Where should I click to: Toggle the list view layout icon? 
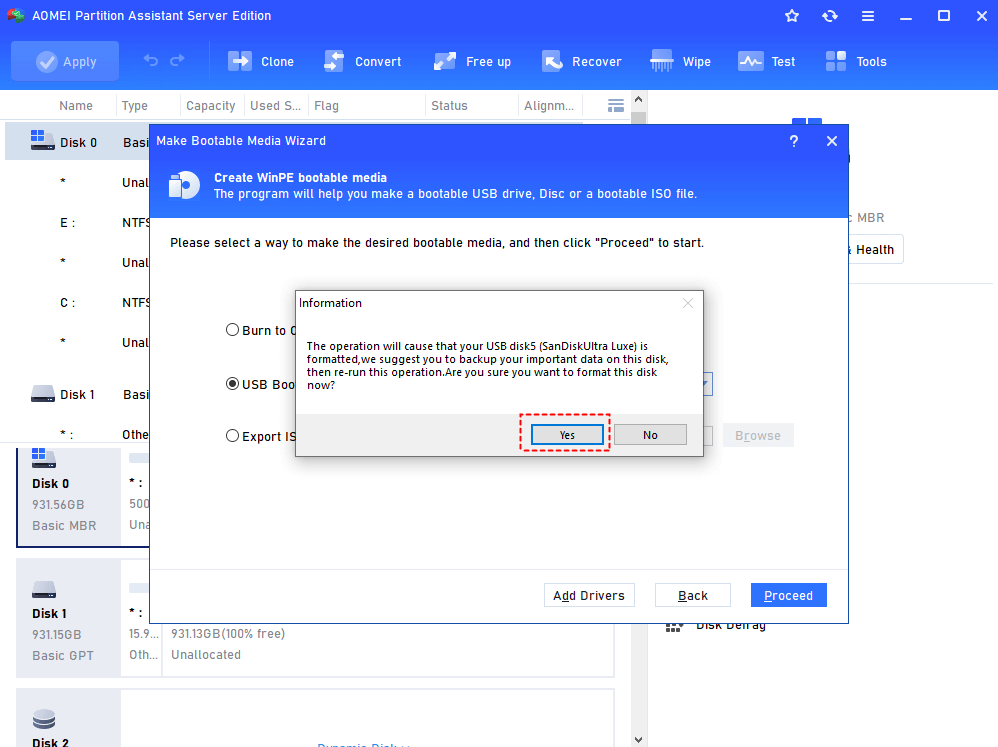click(x=615, y=106)
